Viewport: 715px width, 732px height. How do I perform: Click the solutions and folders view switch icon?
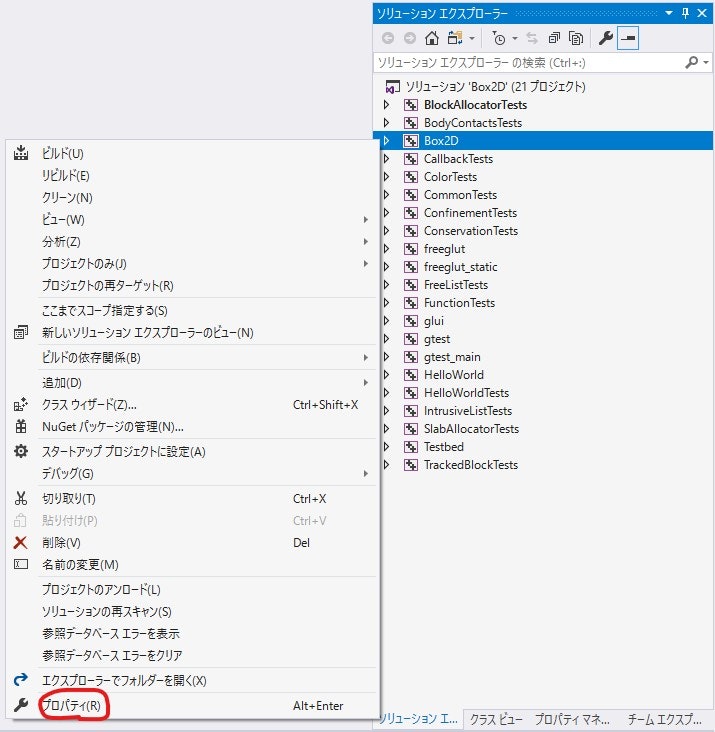[455, 38]
